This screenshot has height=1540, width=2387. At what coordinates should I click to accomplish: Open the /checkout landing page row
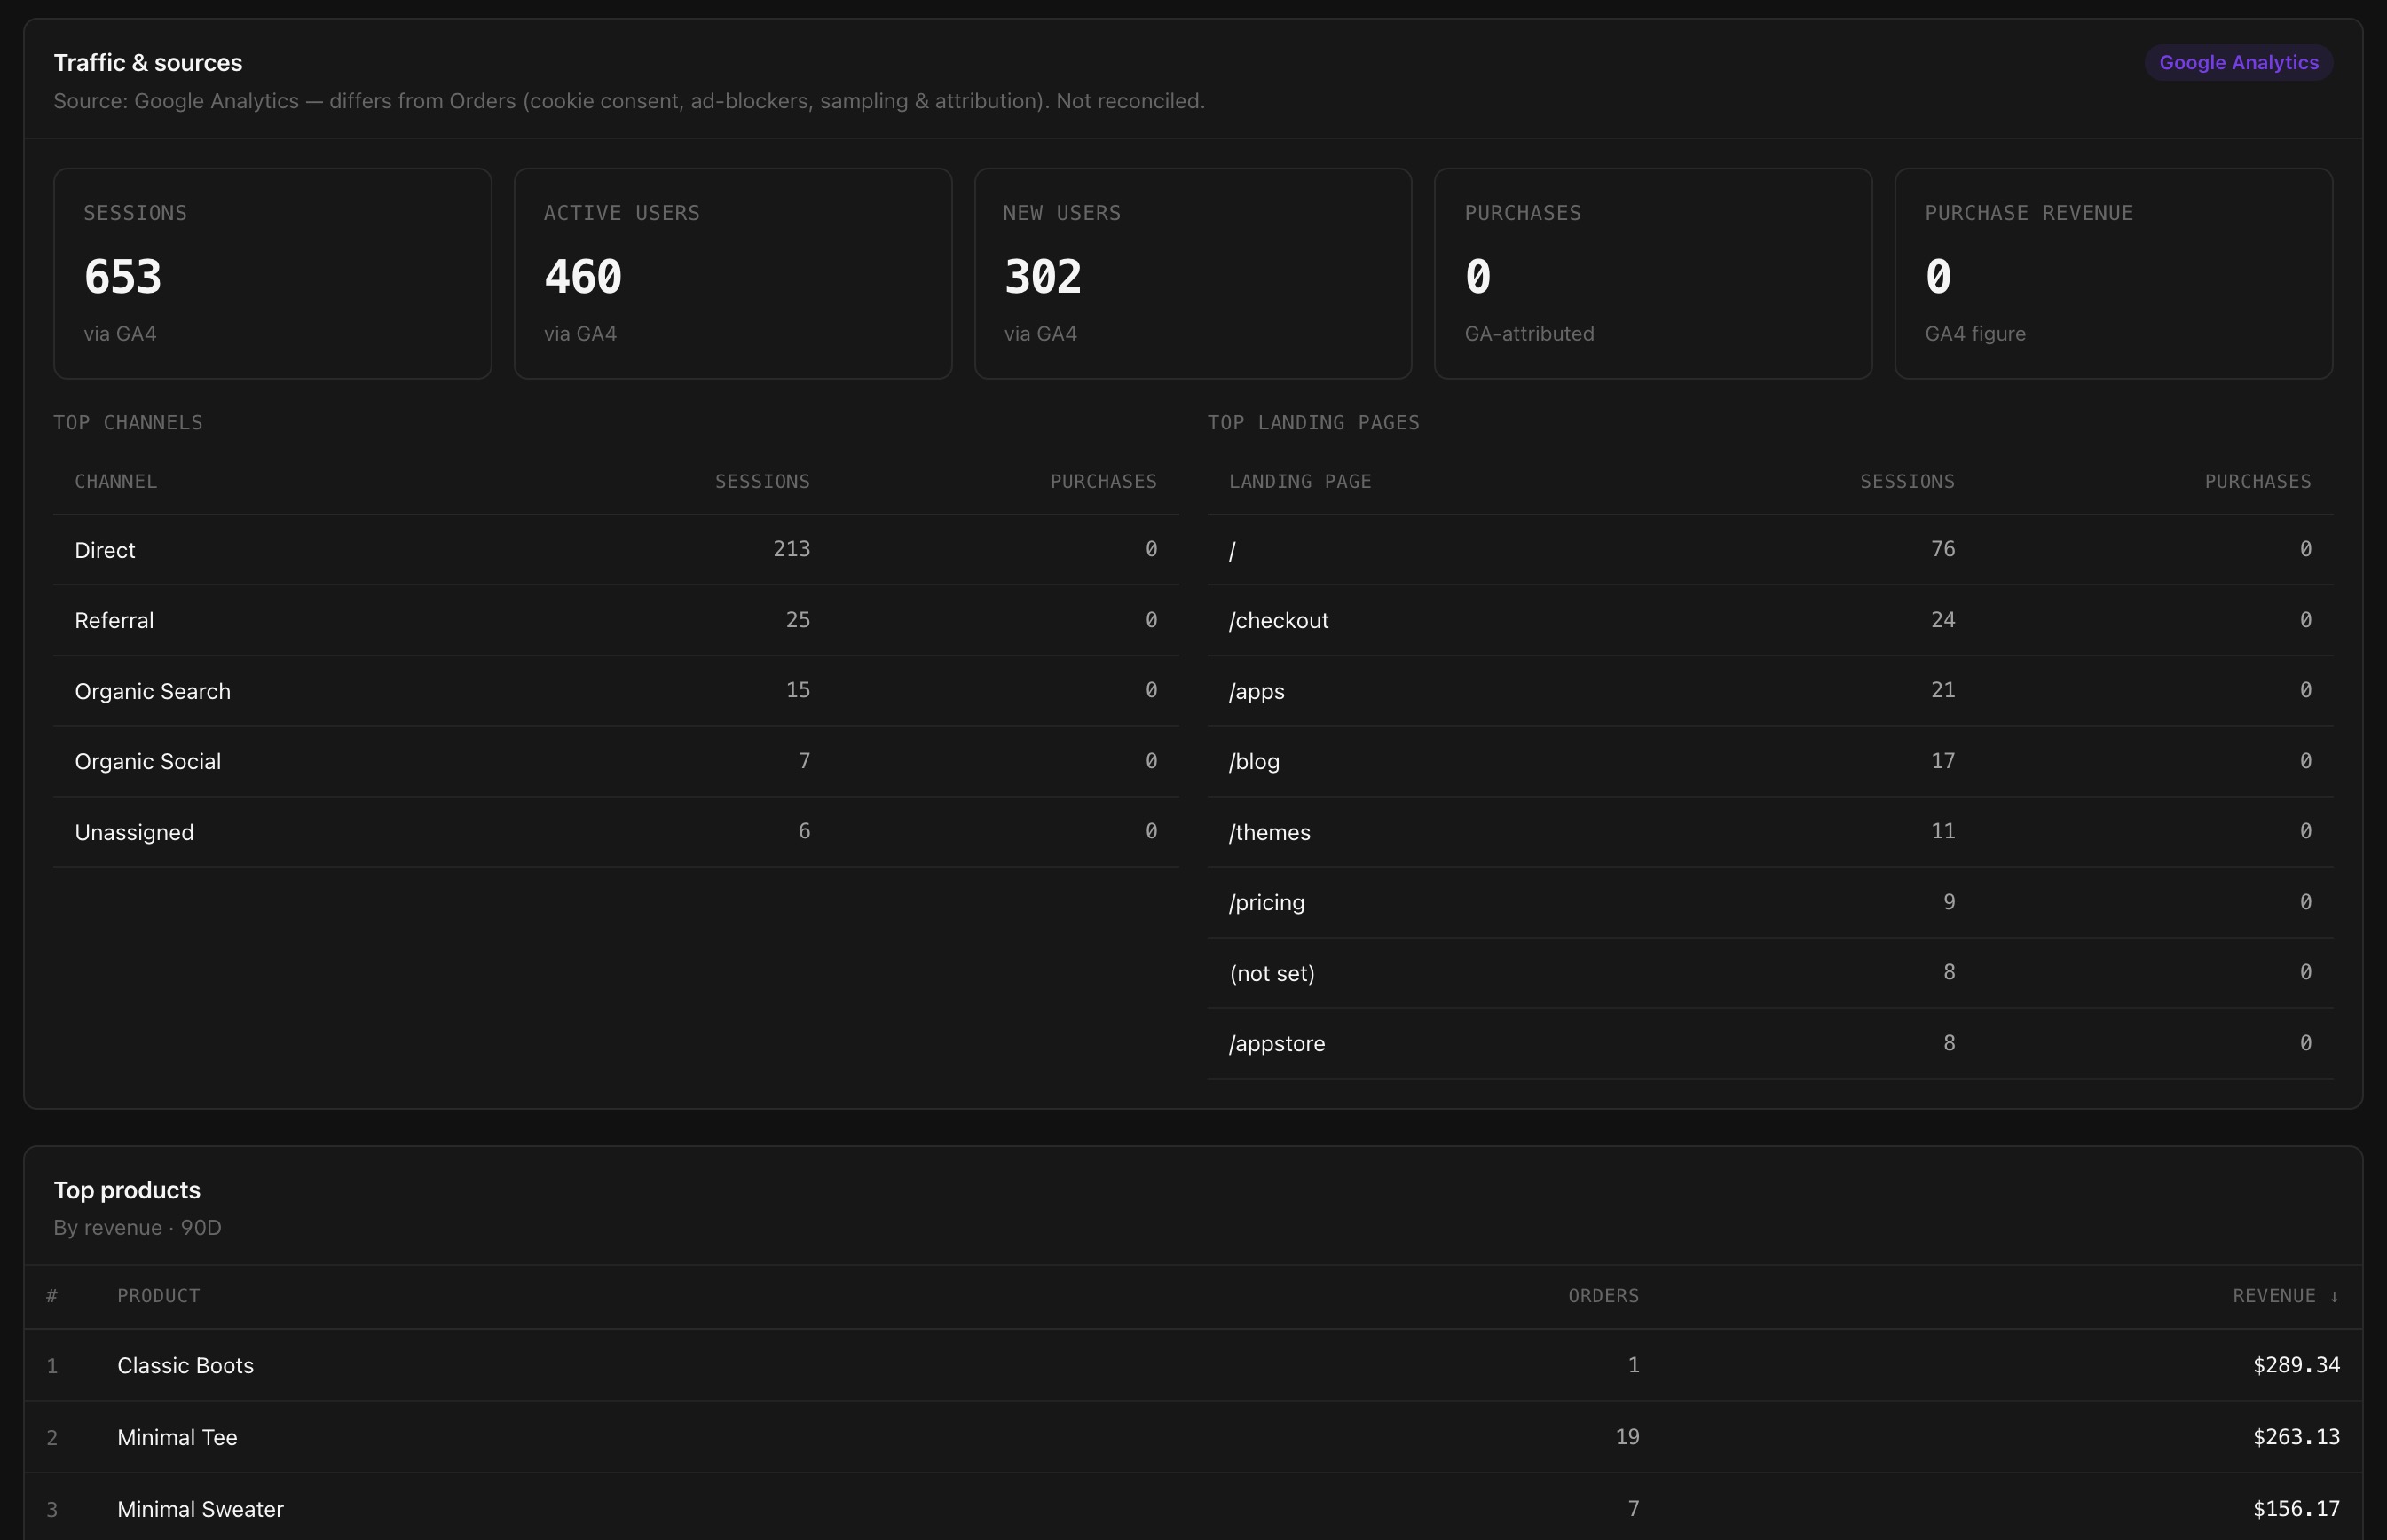tap(1770, 620)
